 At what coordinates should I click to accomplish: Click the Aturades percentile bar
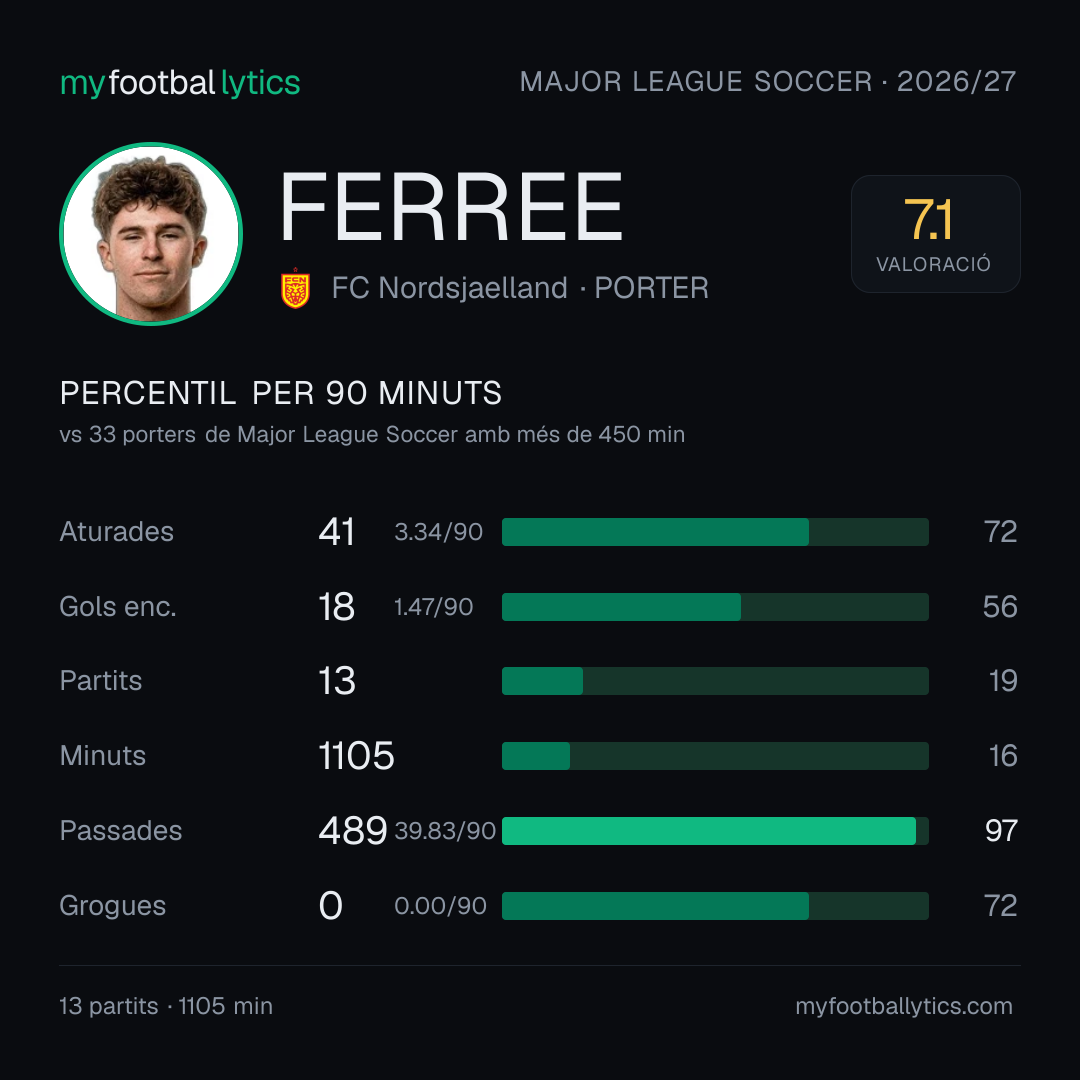pyautogui.click(x=715, y=532)
